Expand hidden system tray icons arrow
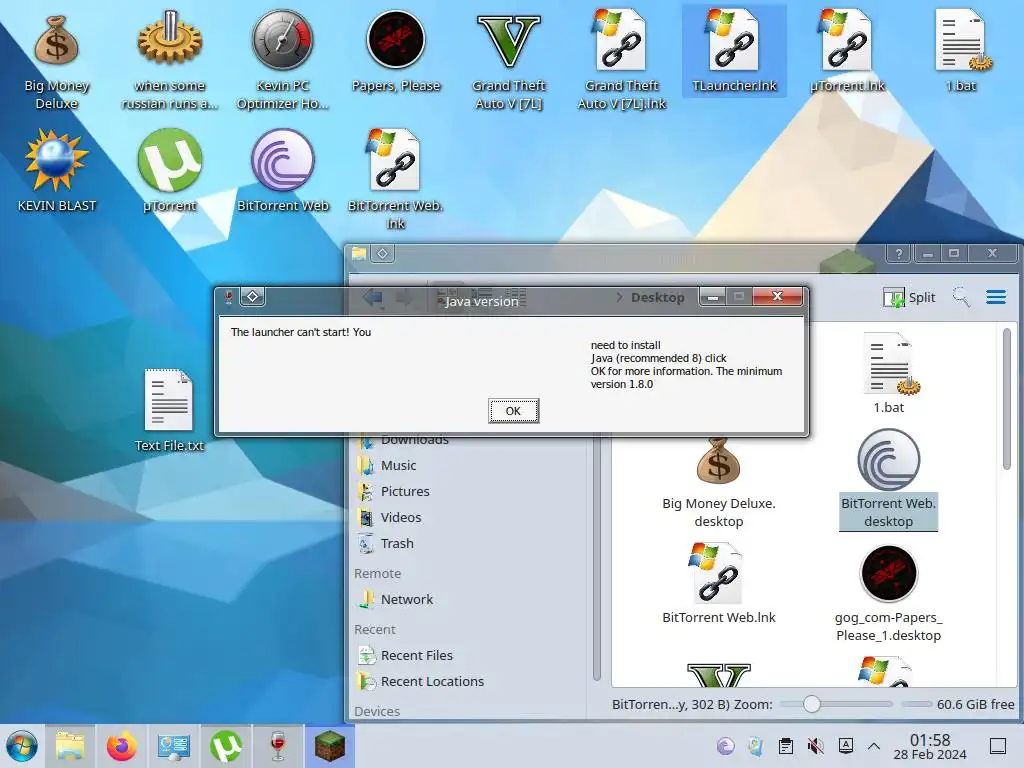The width and height of the screenshot is (1024, 768). pyautogui.click(x=874, y=746)
